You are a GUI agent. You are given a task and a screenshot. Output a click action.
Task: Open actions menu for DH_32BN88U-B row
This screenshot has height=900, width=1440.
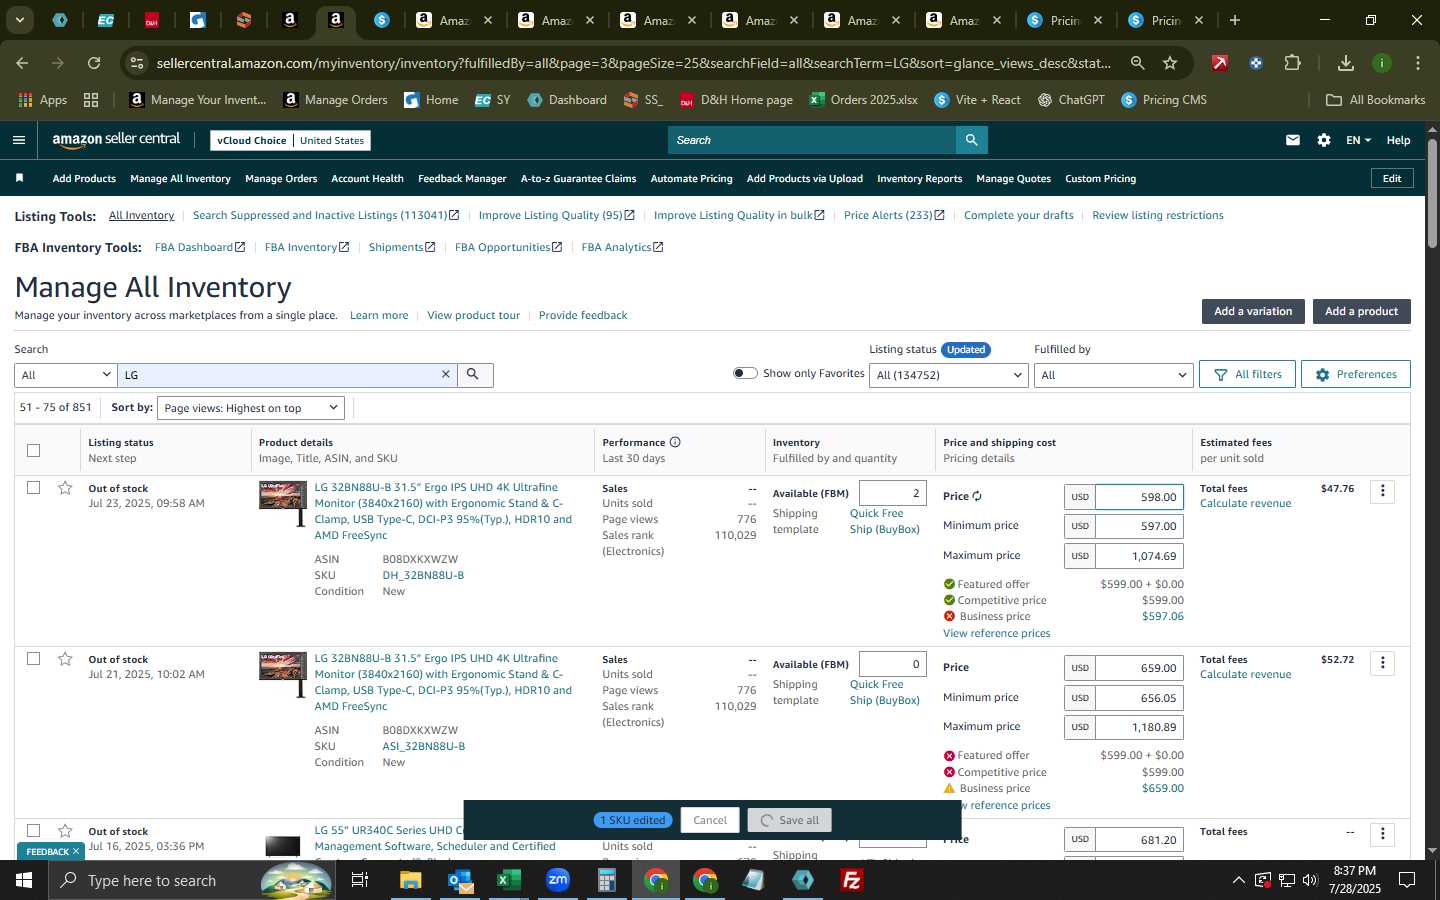[1383, 491]
